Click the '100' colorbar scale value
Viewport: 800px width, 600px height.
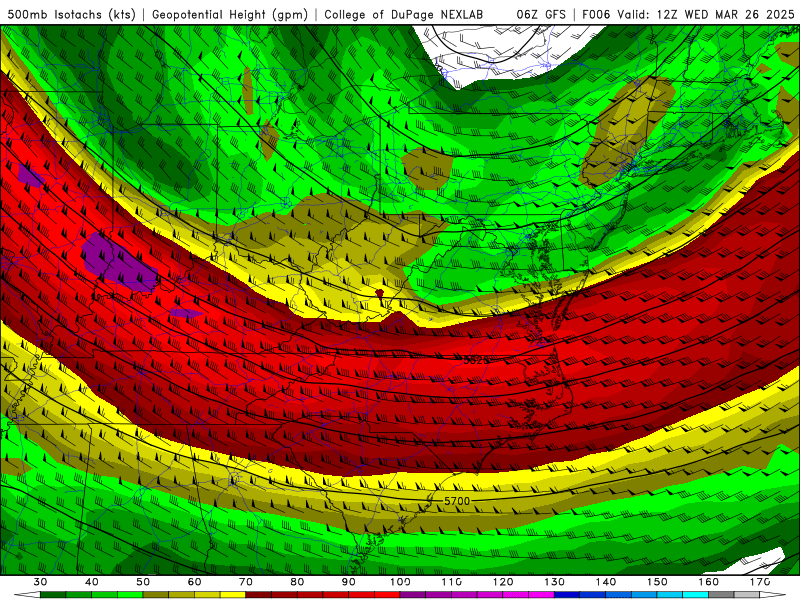coord(400,582)
